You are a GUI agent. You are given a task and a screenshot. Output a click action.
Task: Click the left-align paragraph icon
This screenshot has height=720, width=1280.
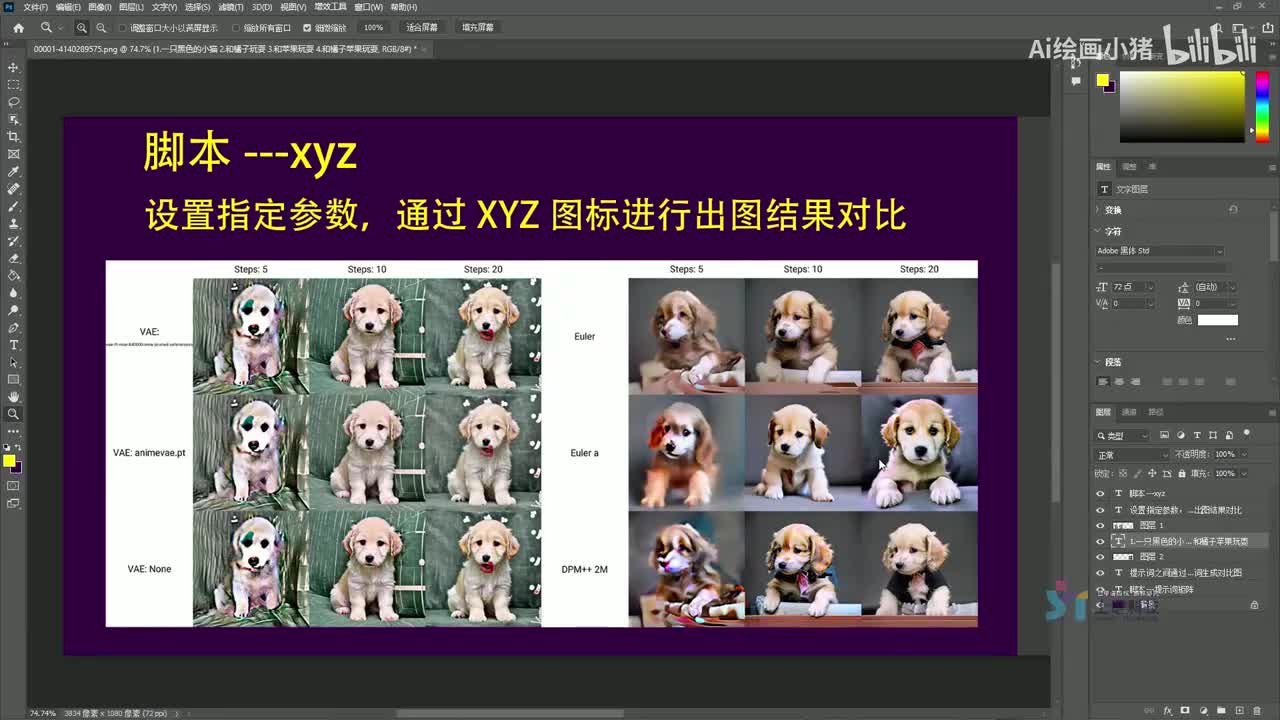point(1103,382)
